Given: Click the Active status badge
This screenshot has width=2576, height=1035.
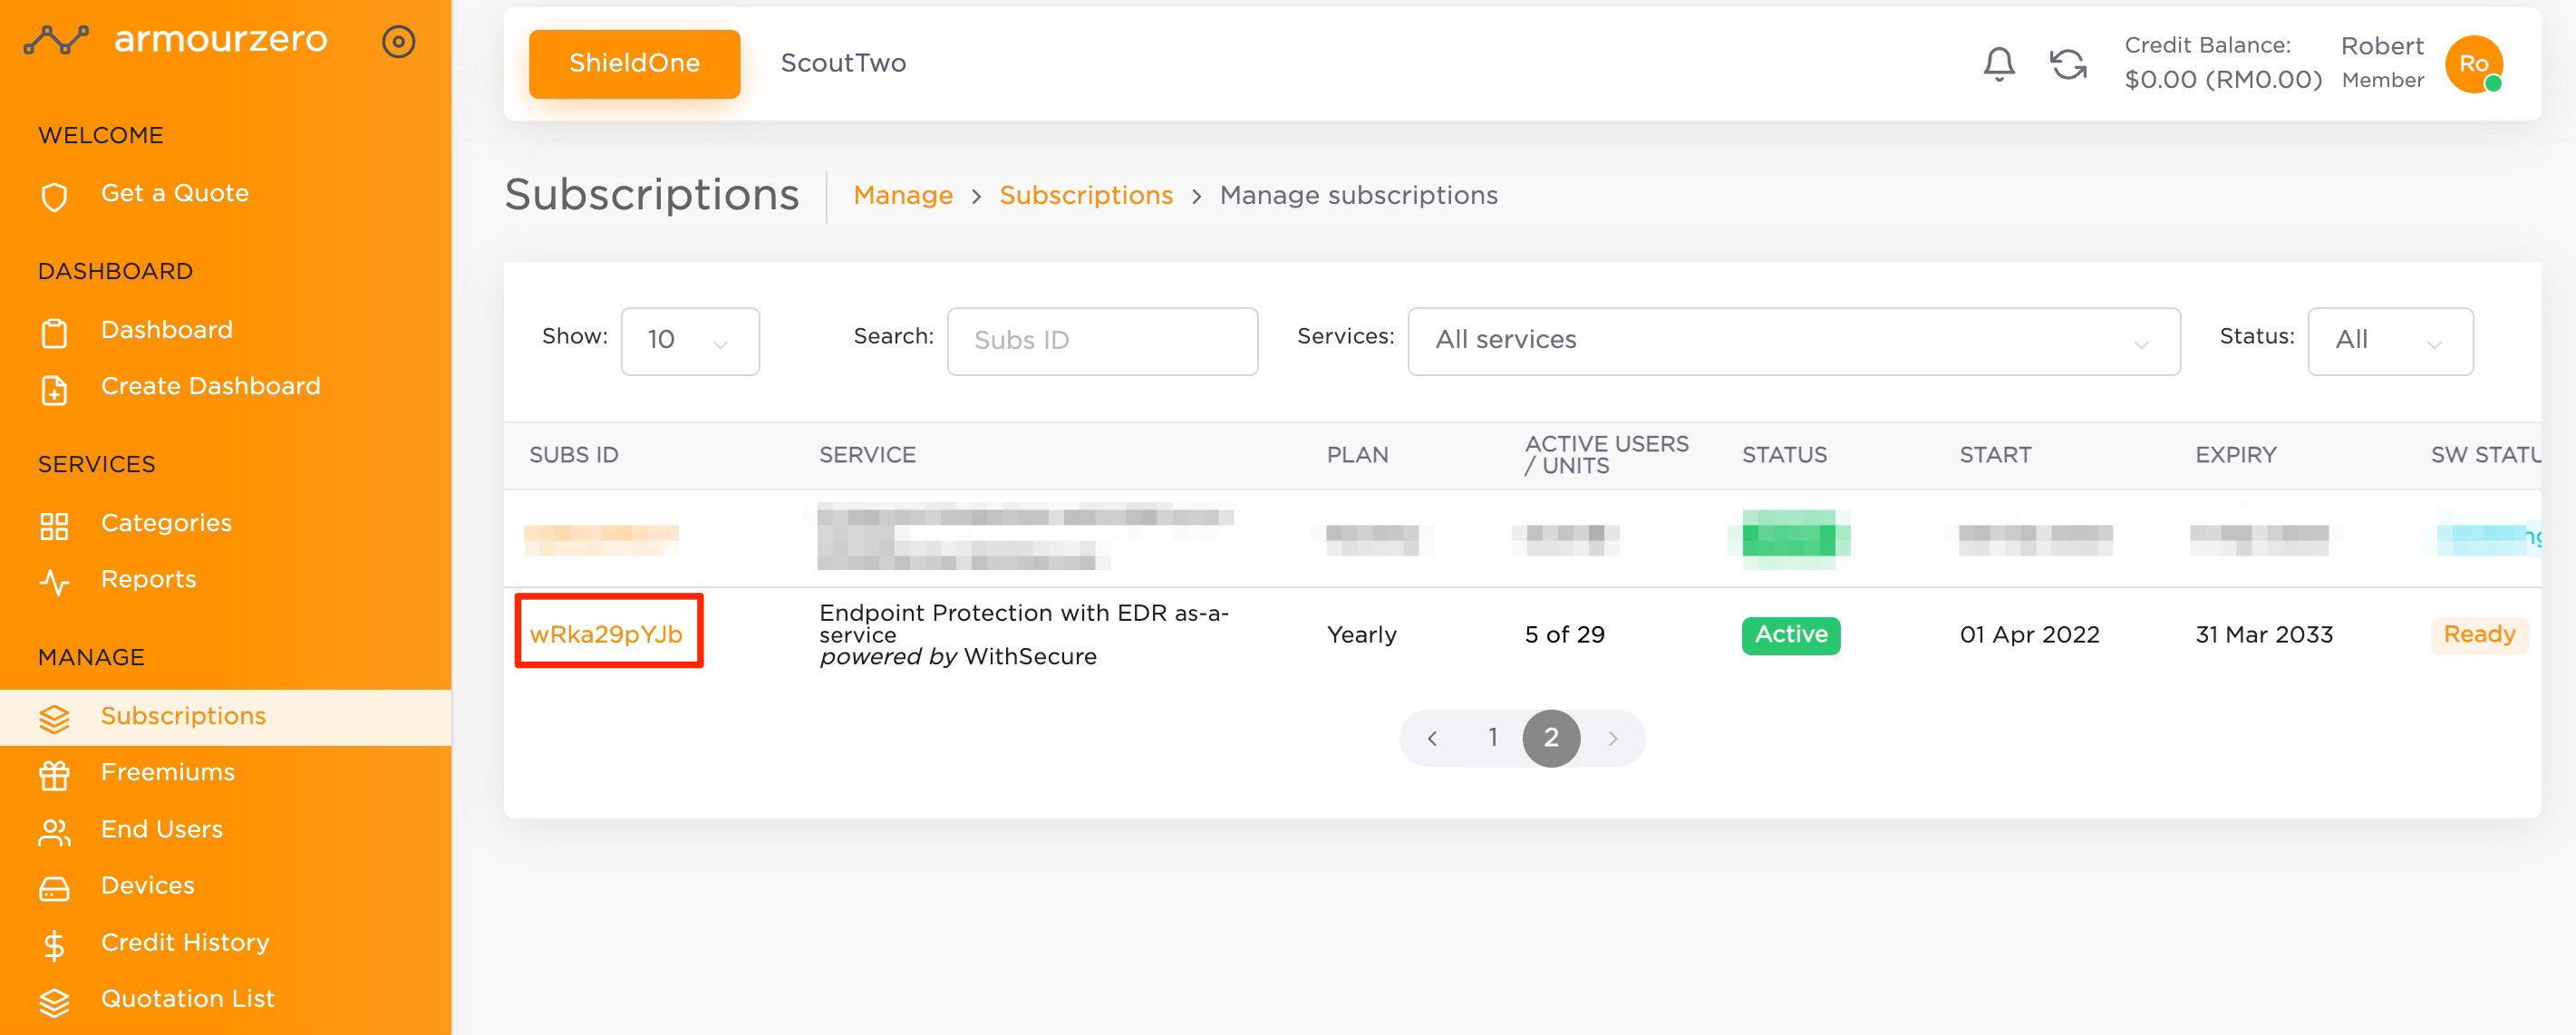Looking at the screenshot, I should tap(1791, 635).
